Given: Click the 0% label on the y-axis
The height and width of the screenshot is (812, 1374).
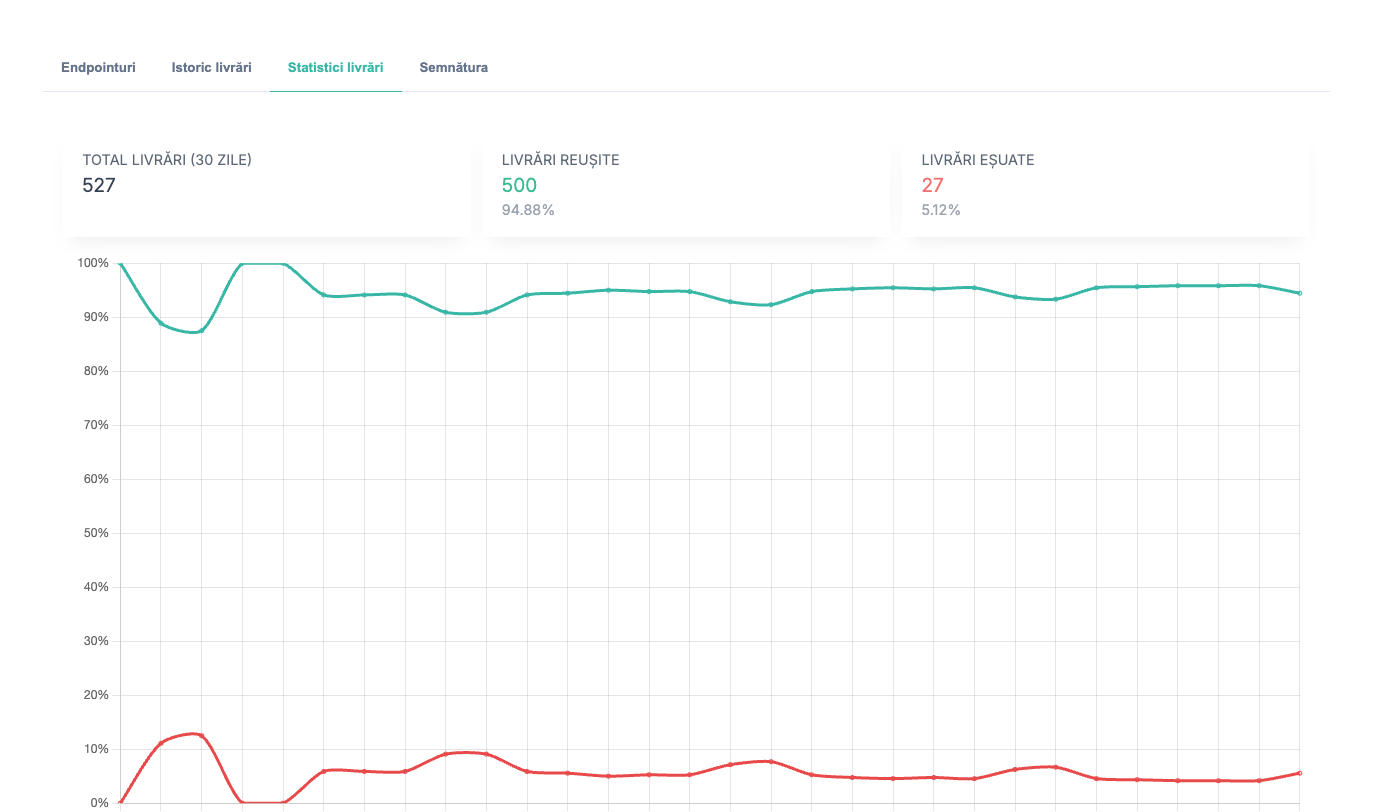Looking at the screenshot, I should point(99,802).
